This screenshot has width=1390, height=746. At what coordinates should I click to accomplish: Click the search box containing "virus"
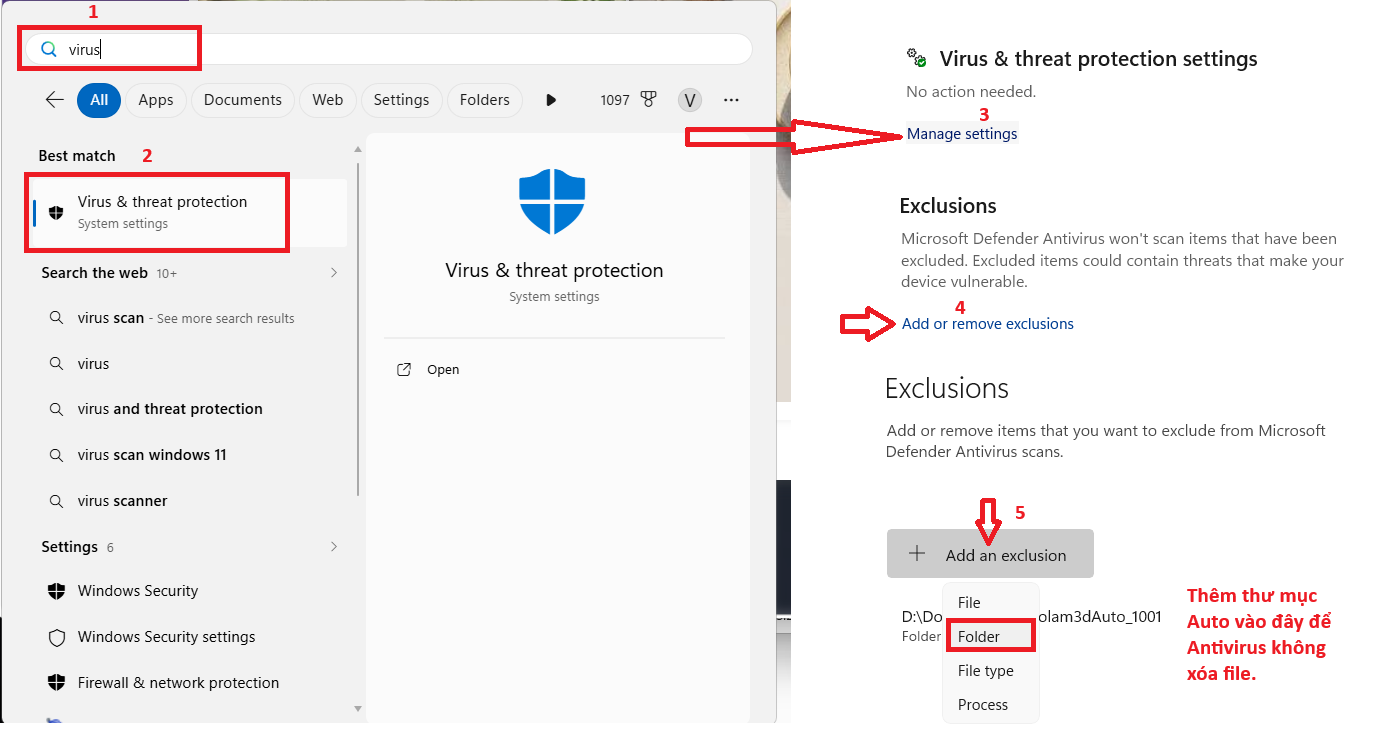coord(387,49)
